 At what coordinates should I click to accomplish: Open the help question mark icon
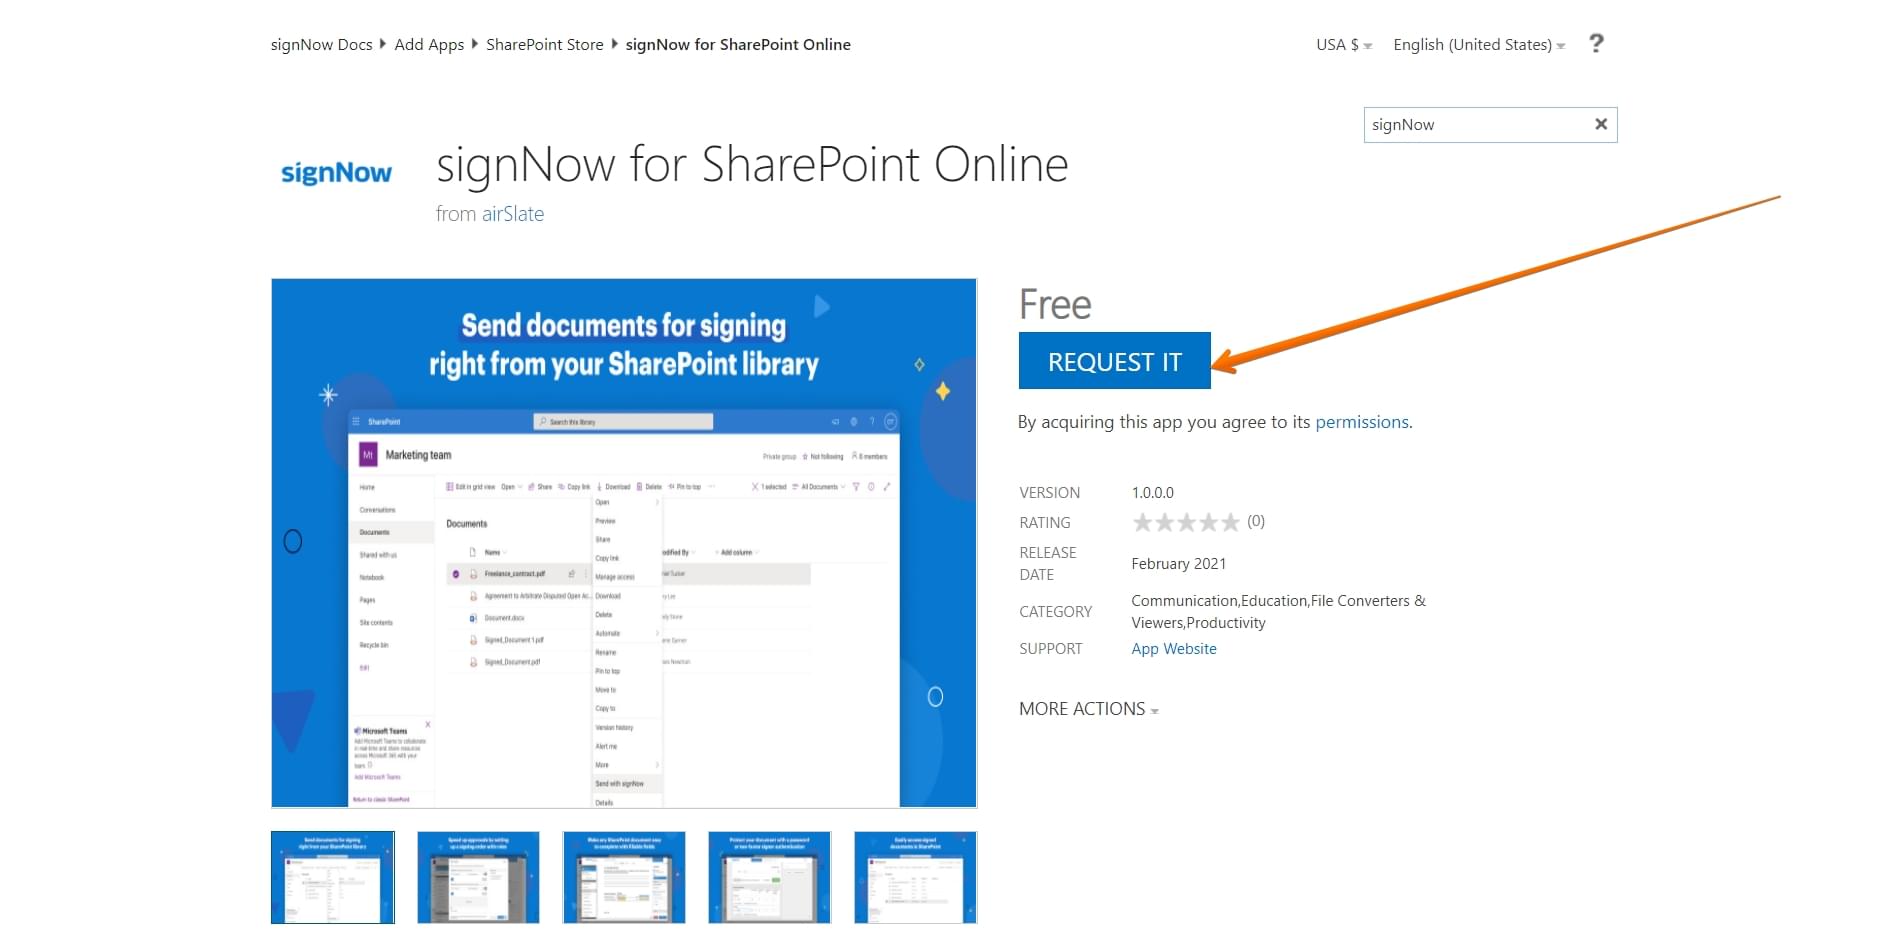(1596, 44)
